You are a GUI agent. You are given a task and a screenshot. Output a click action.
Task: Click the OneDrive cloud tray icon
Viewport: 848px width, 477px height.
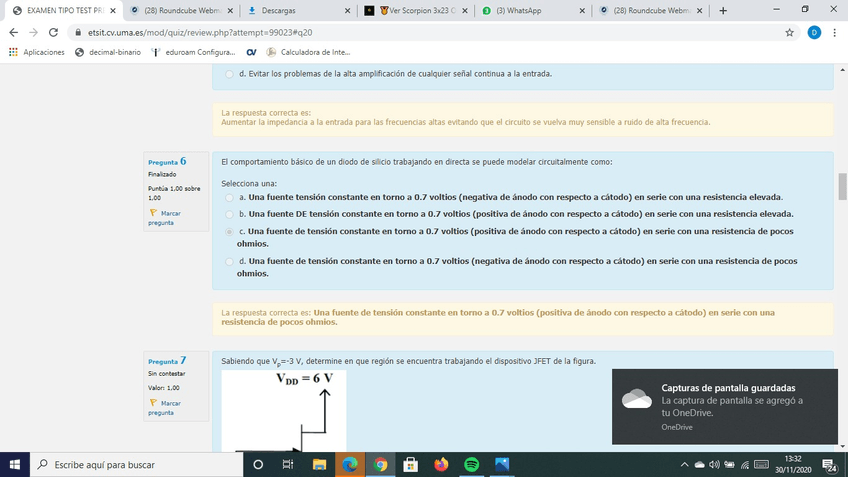699,465
